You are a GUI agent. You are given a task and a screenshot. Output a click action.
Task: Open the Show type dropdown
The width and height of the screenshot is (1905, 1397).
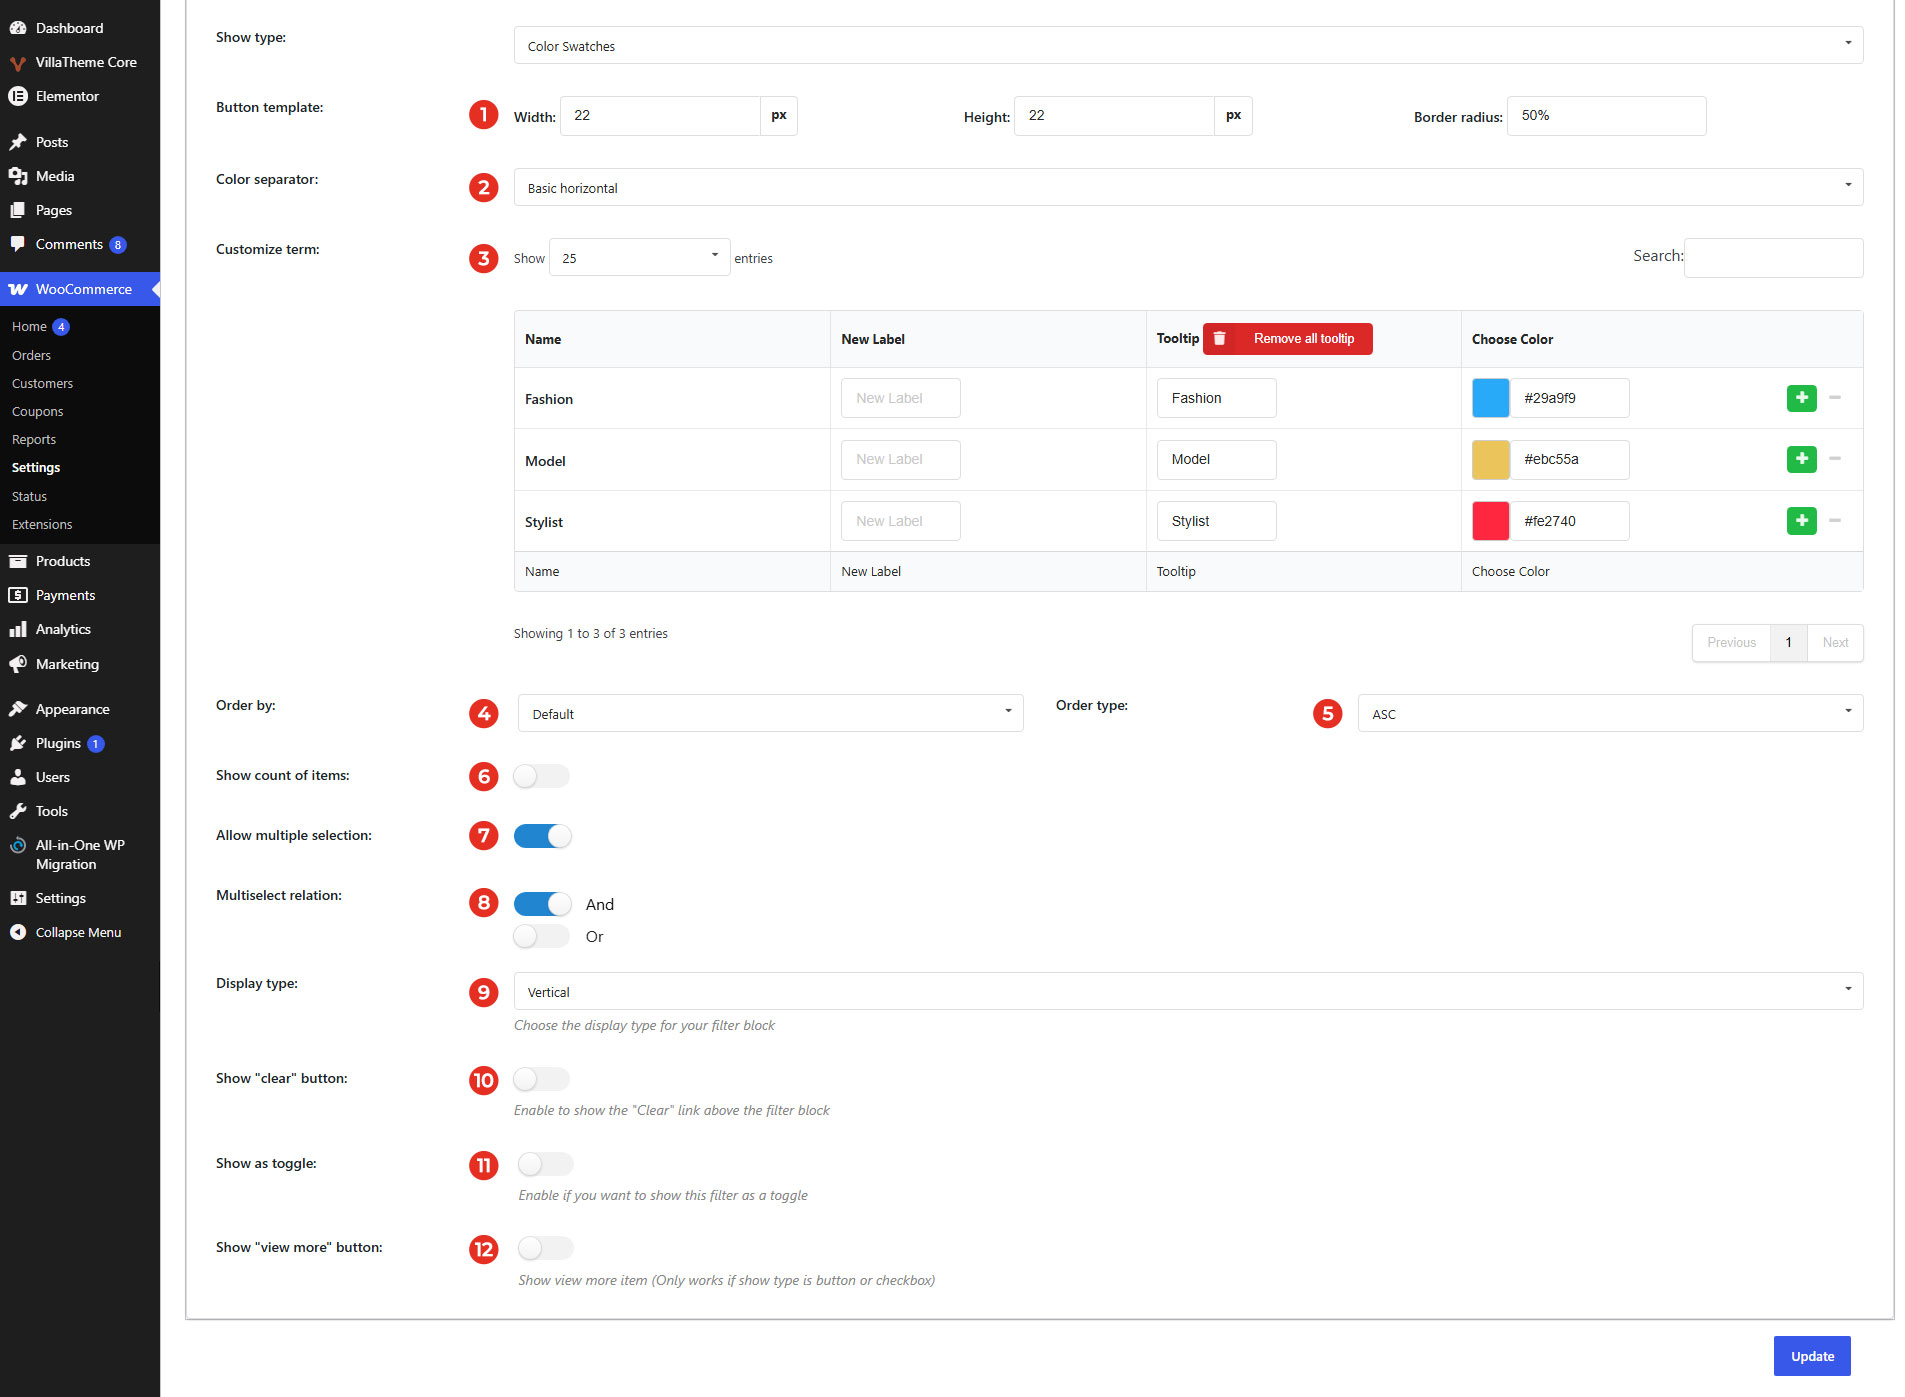tap(1188, 45)
